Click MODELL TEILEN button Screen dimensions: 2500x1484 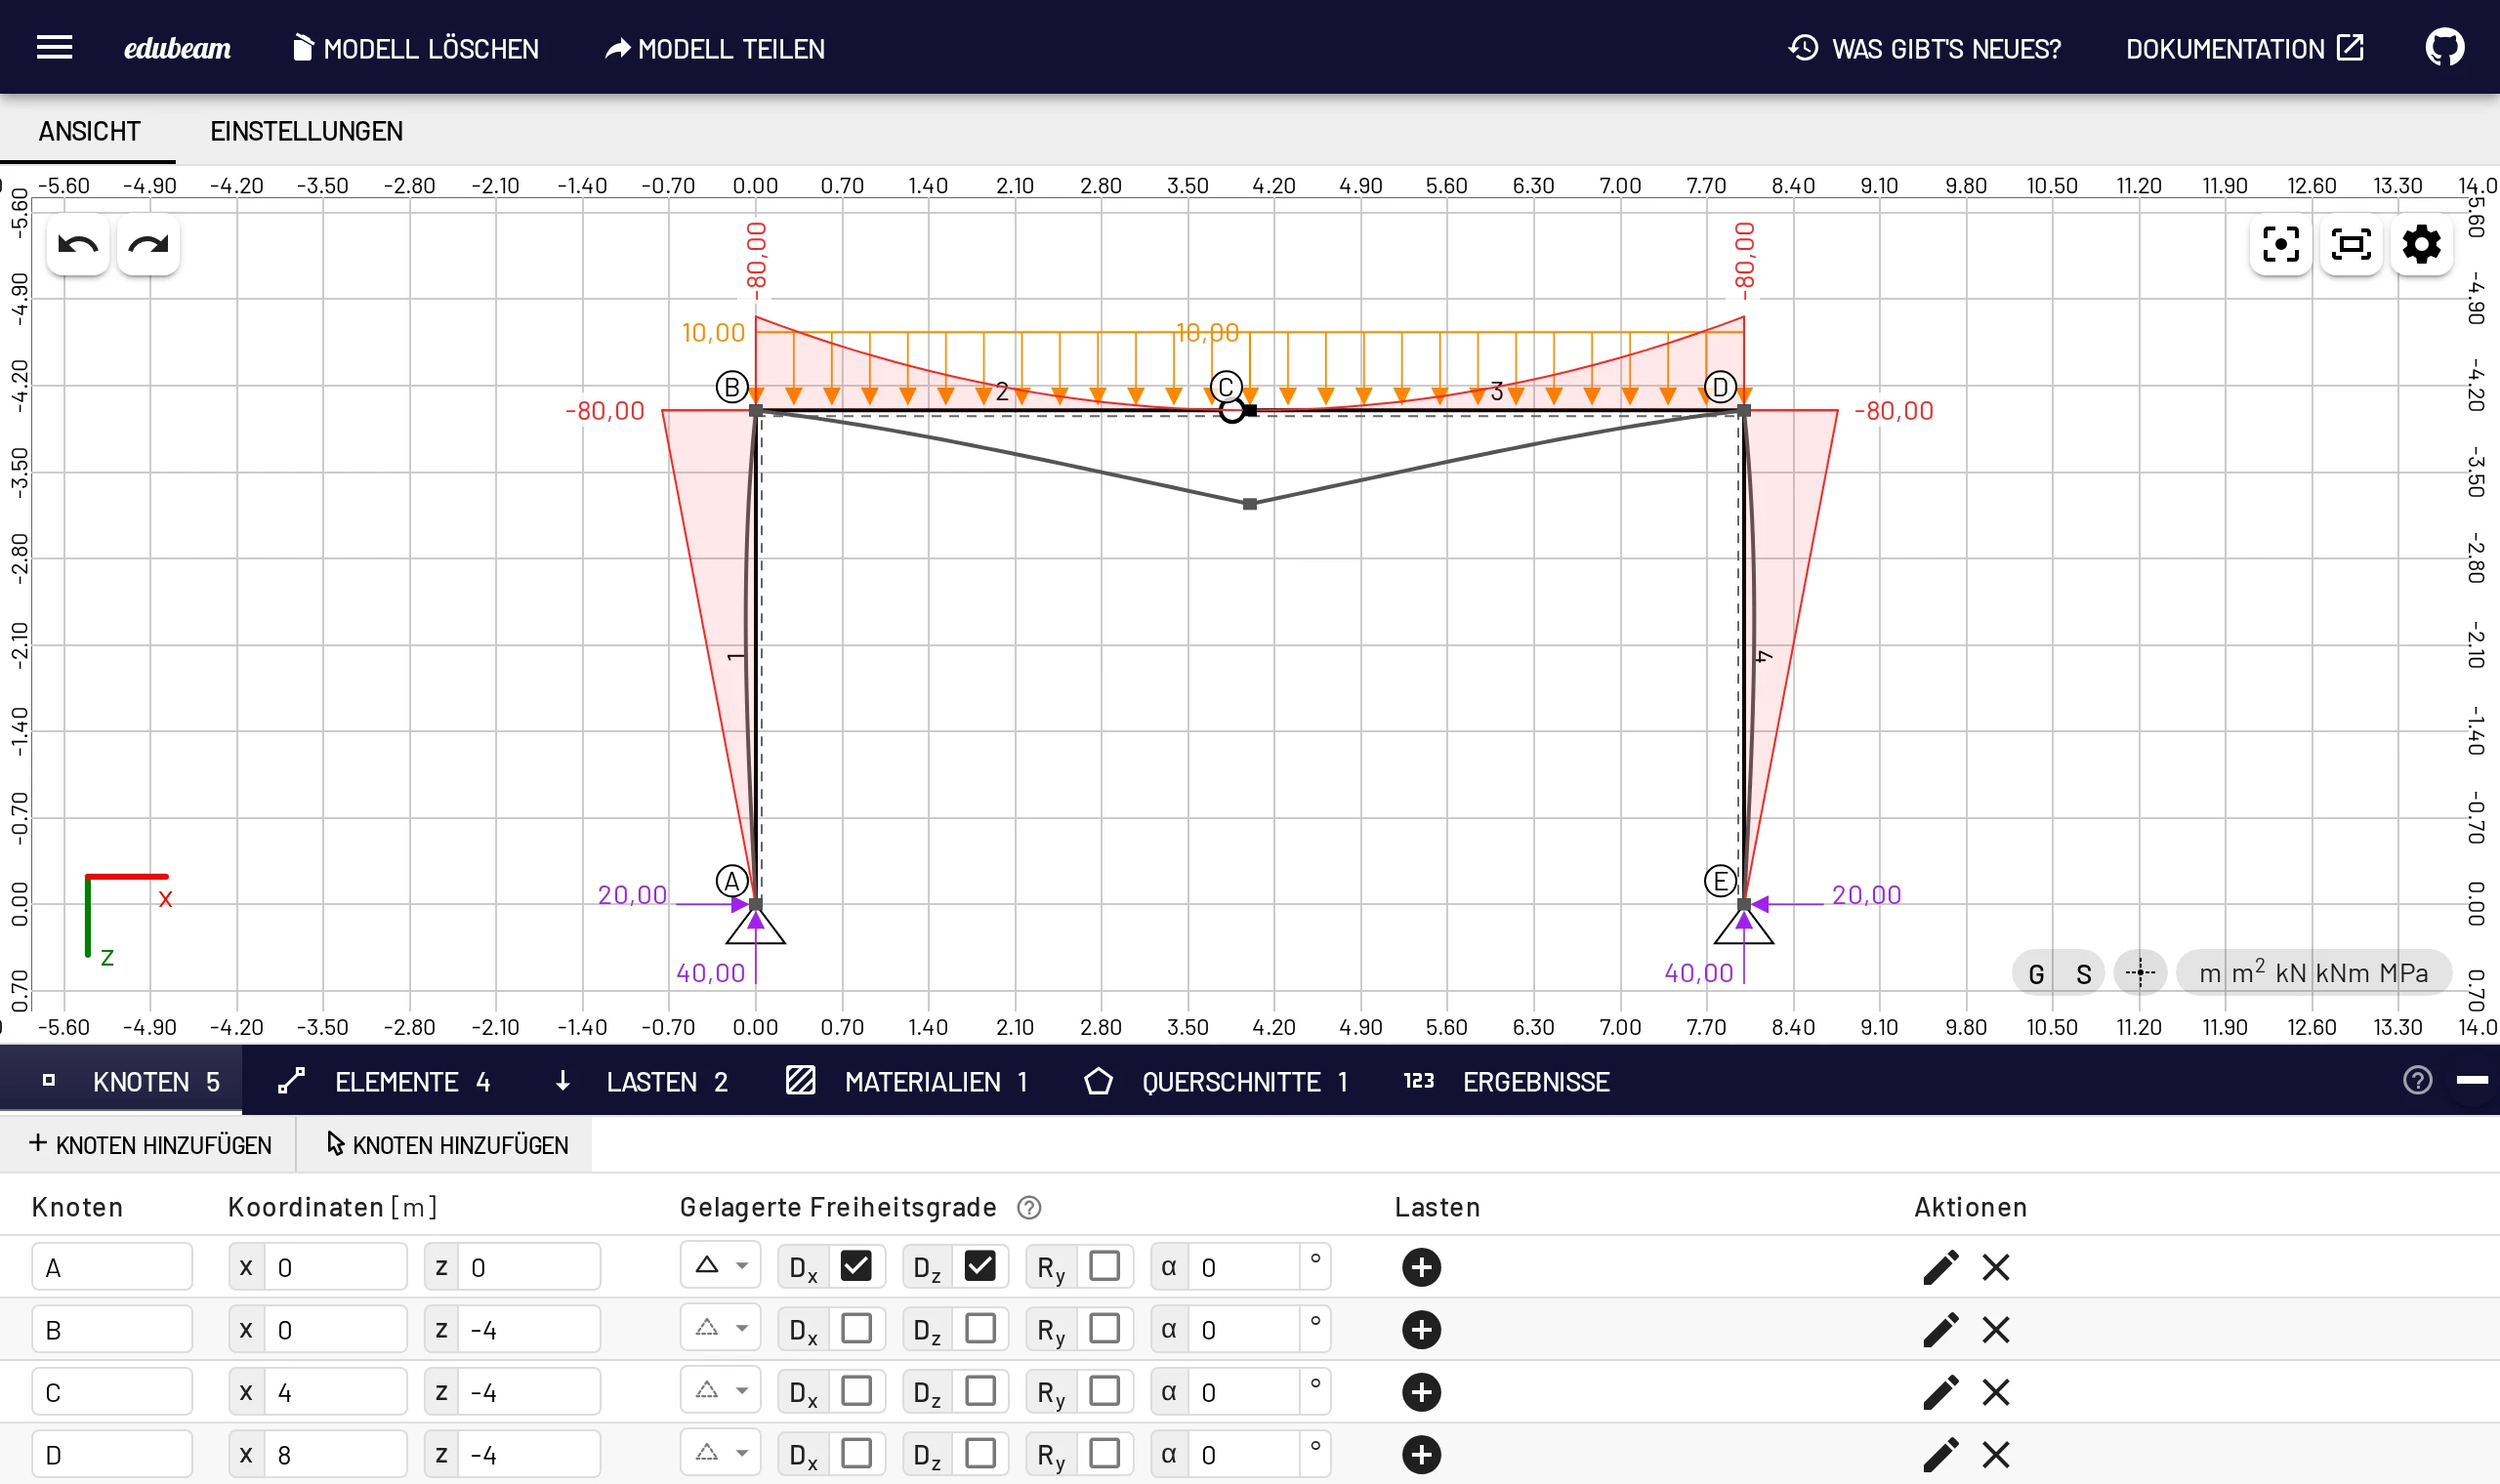coord(715,48)
